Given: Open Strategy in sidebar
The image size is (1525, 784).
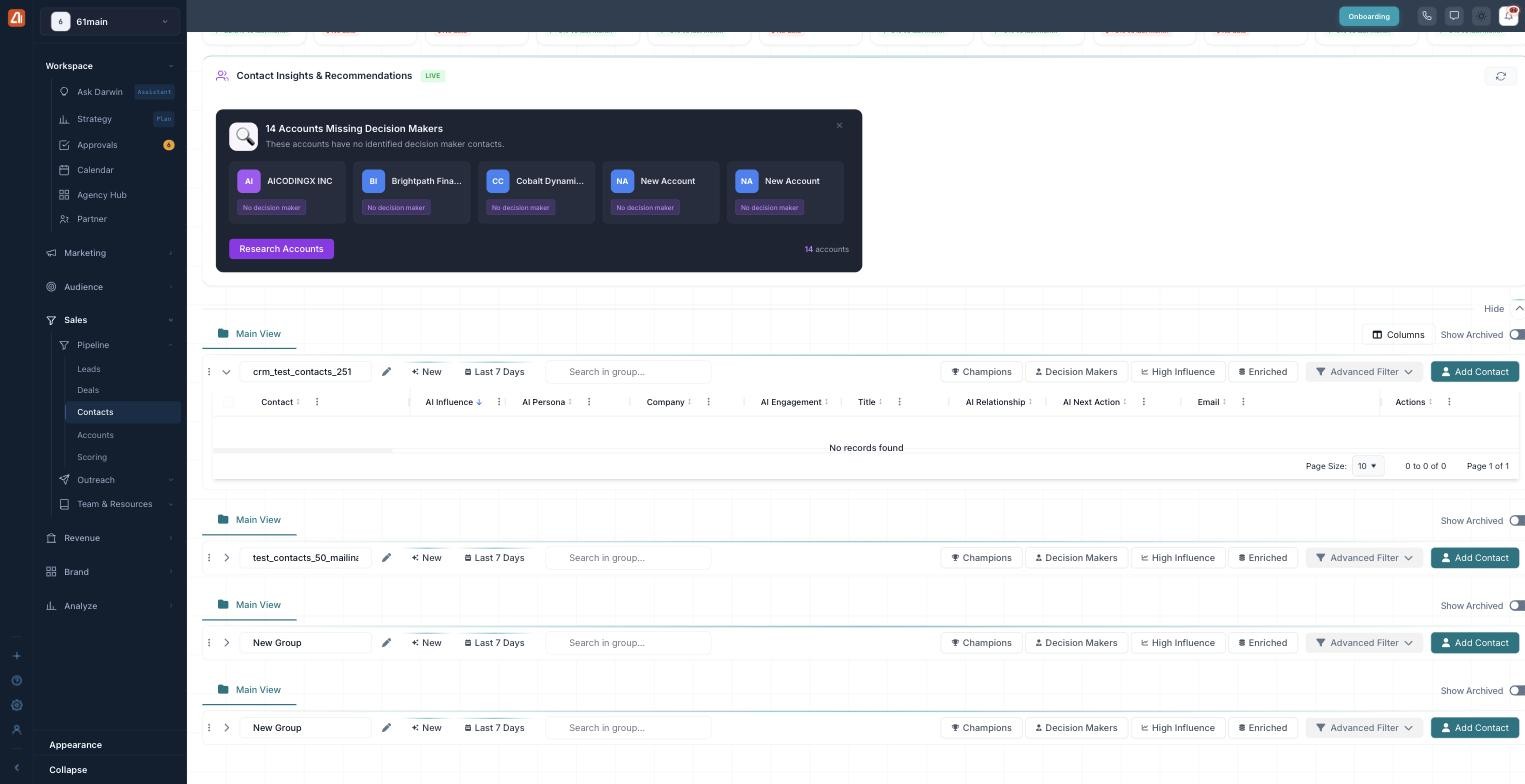Looking at the screenshot, I should [95, 119].
